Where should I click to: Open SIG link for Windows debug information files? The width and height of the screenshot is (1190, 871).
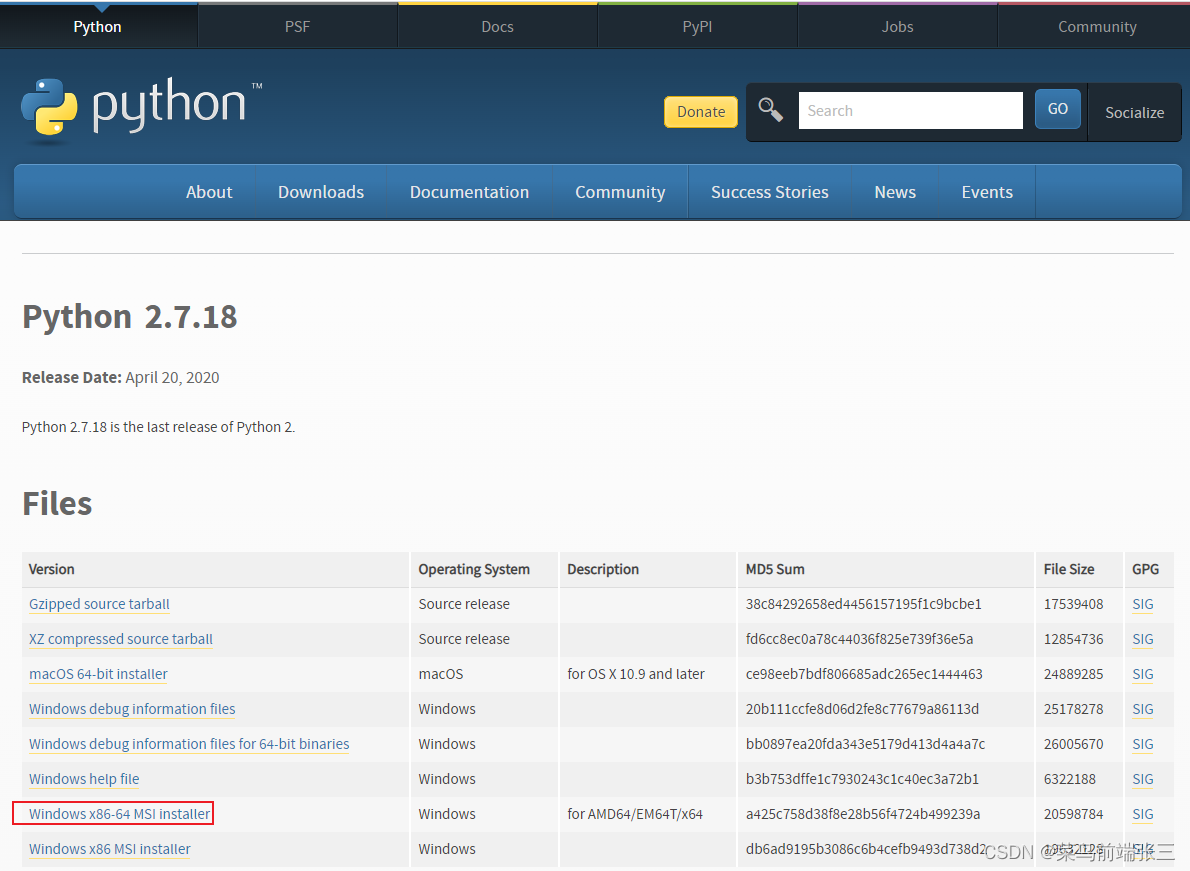pos(1142,709)
